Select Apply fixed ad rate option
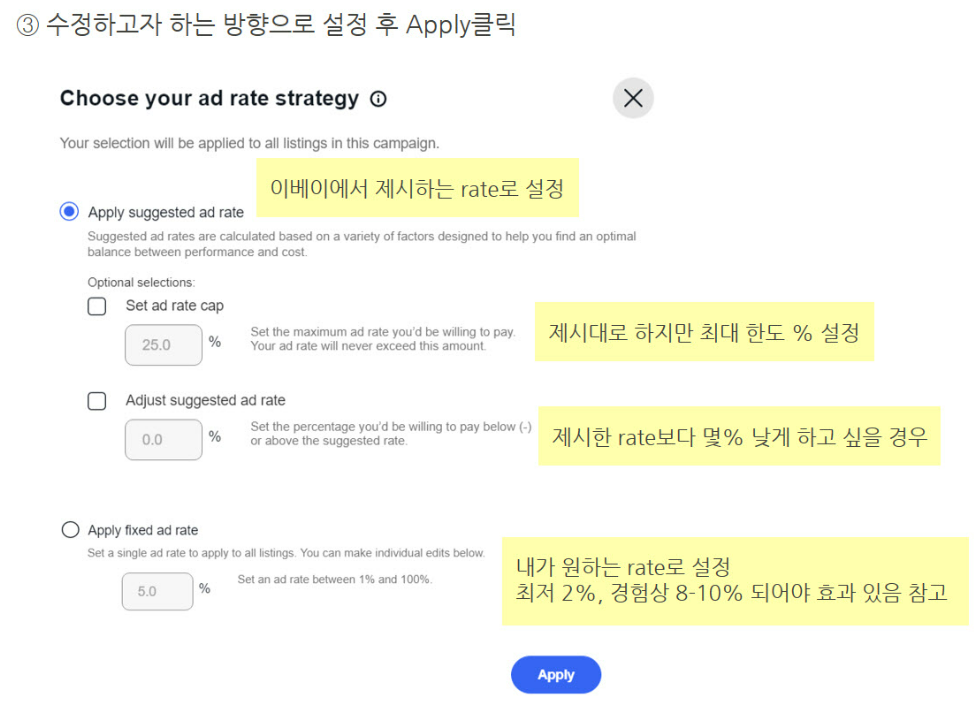Image resolution: width=974 pixels, height=713 pixels. click(70, 530)
